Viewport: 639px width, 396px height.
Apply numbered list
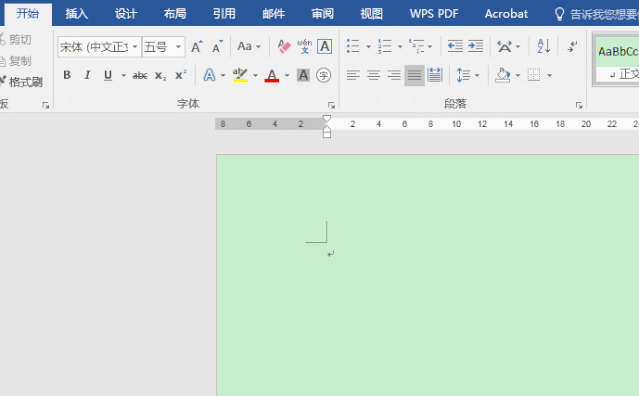384,46
